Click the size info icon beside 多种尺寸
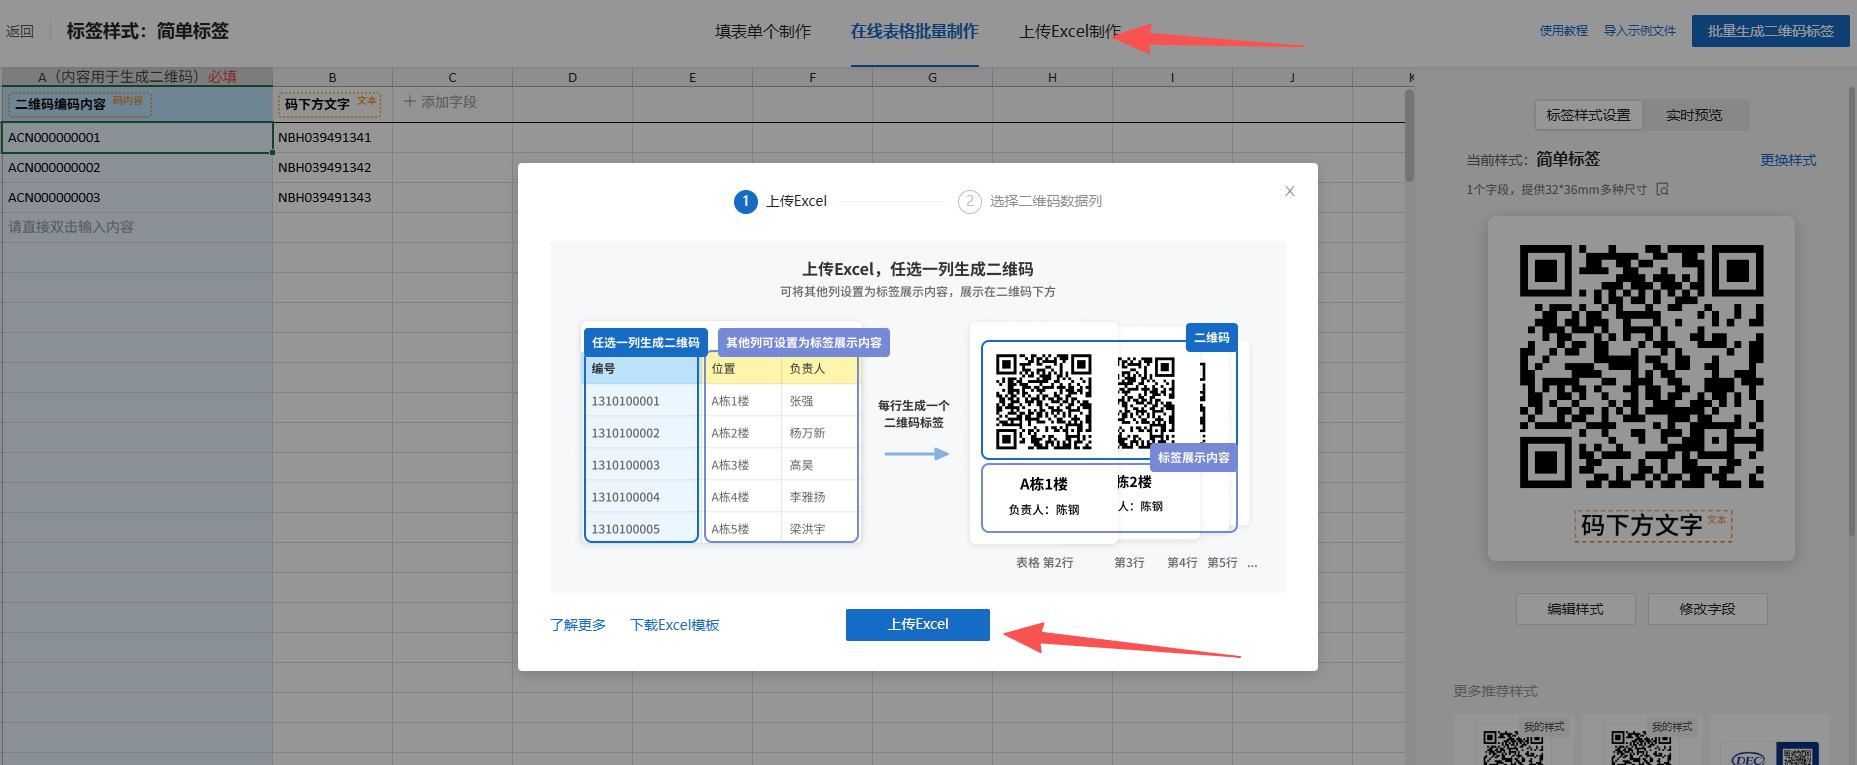The width and height of the screenshot is (1857, 765). [1662, 189]
